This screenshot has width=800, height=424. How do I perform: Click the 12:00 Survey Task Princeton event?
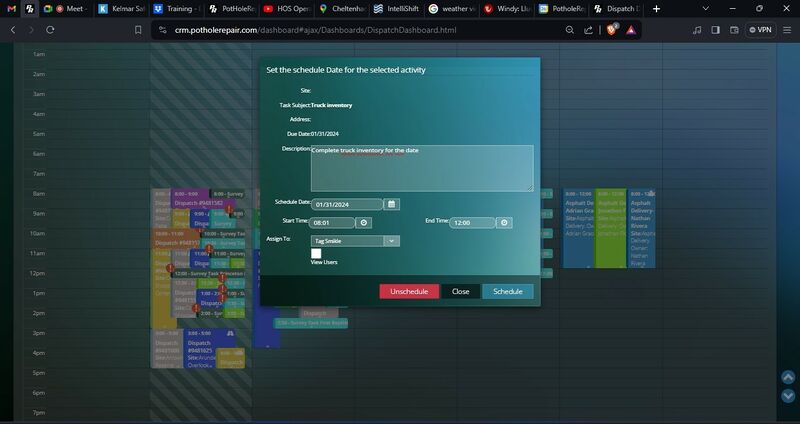[x=207, y=274]
